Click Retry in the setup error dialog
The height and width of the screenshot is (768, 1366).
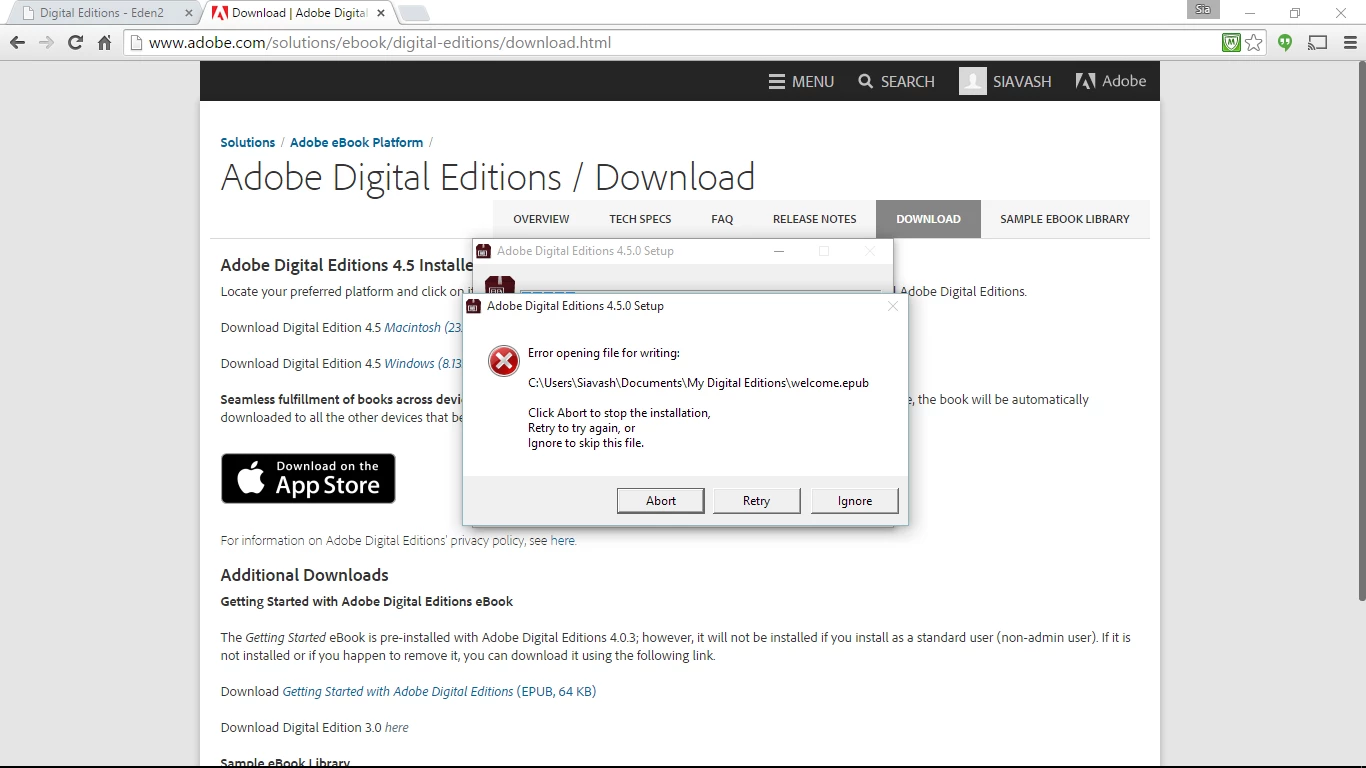[x=757, y=501]
